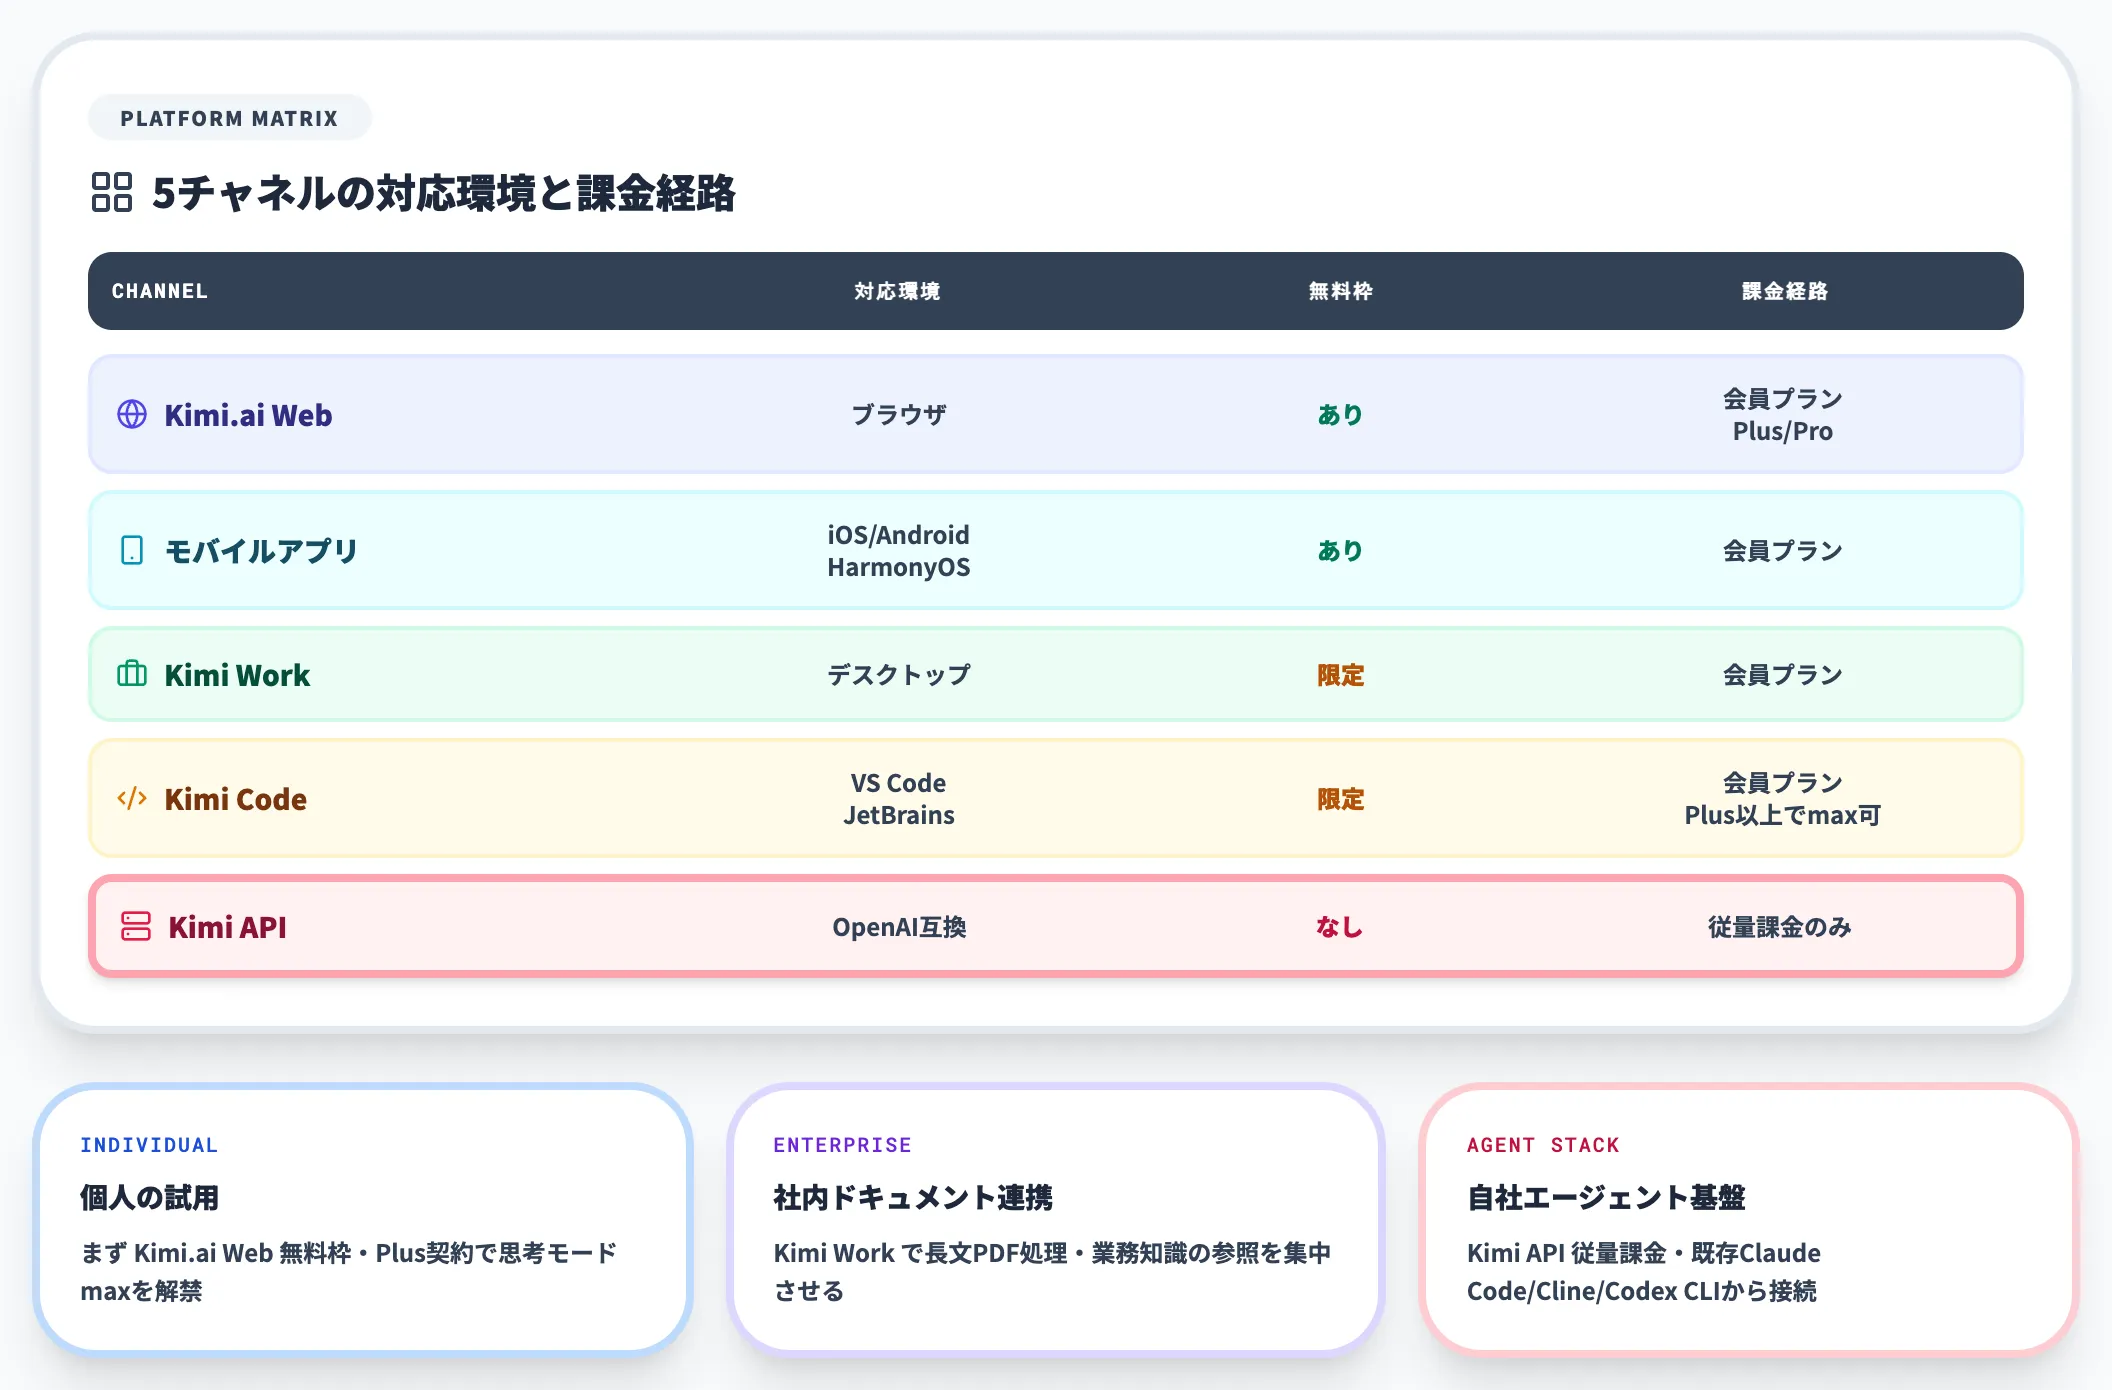Click the ENTERPRISE label
The image size is (2112, 1390).
click(842, 1145)
